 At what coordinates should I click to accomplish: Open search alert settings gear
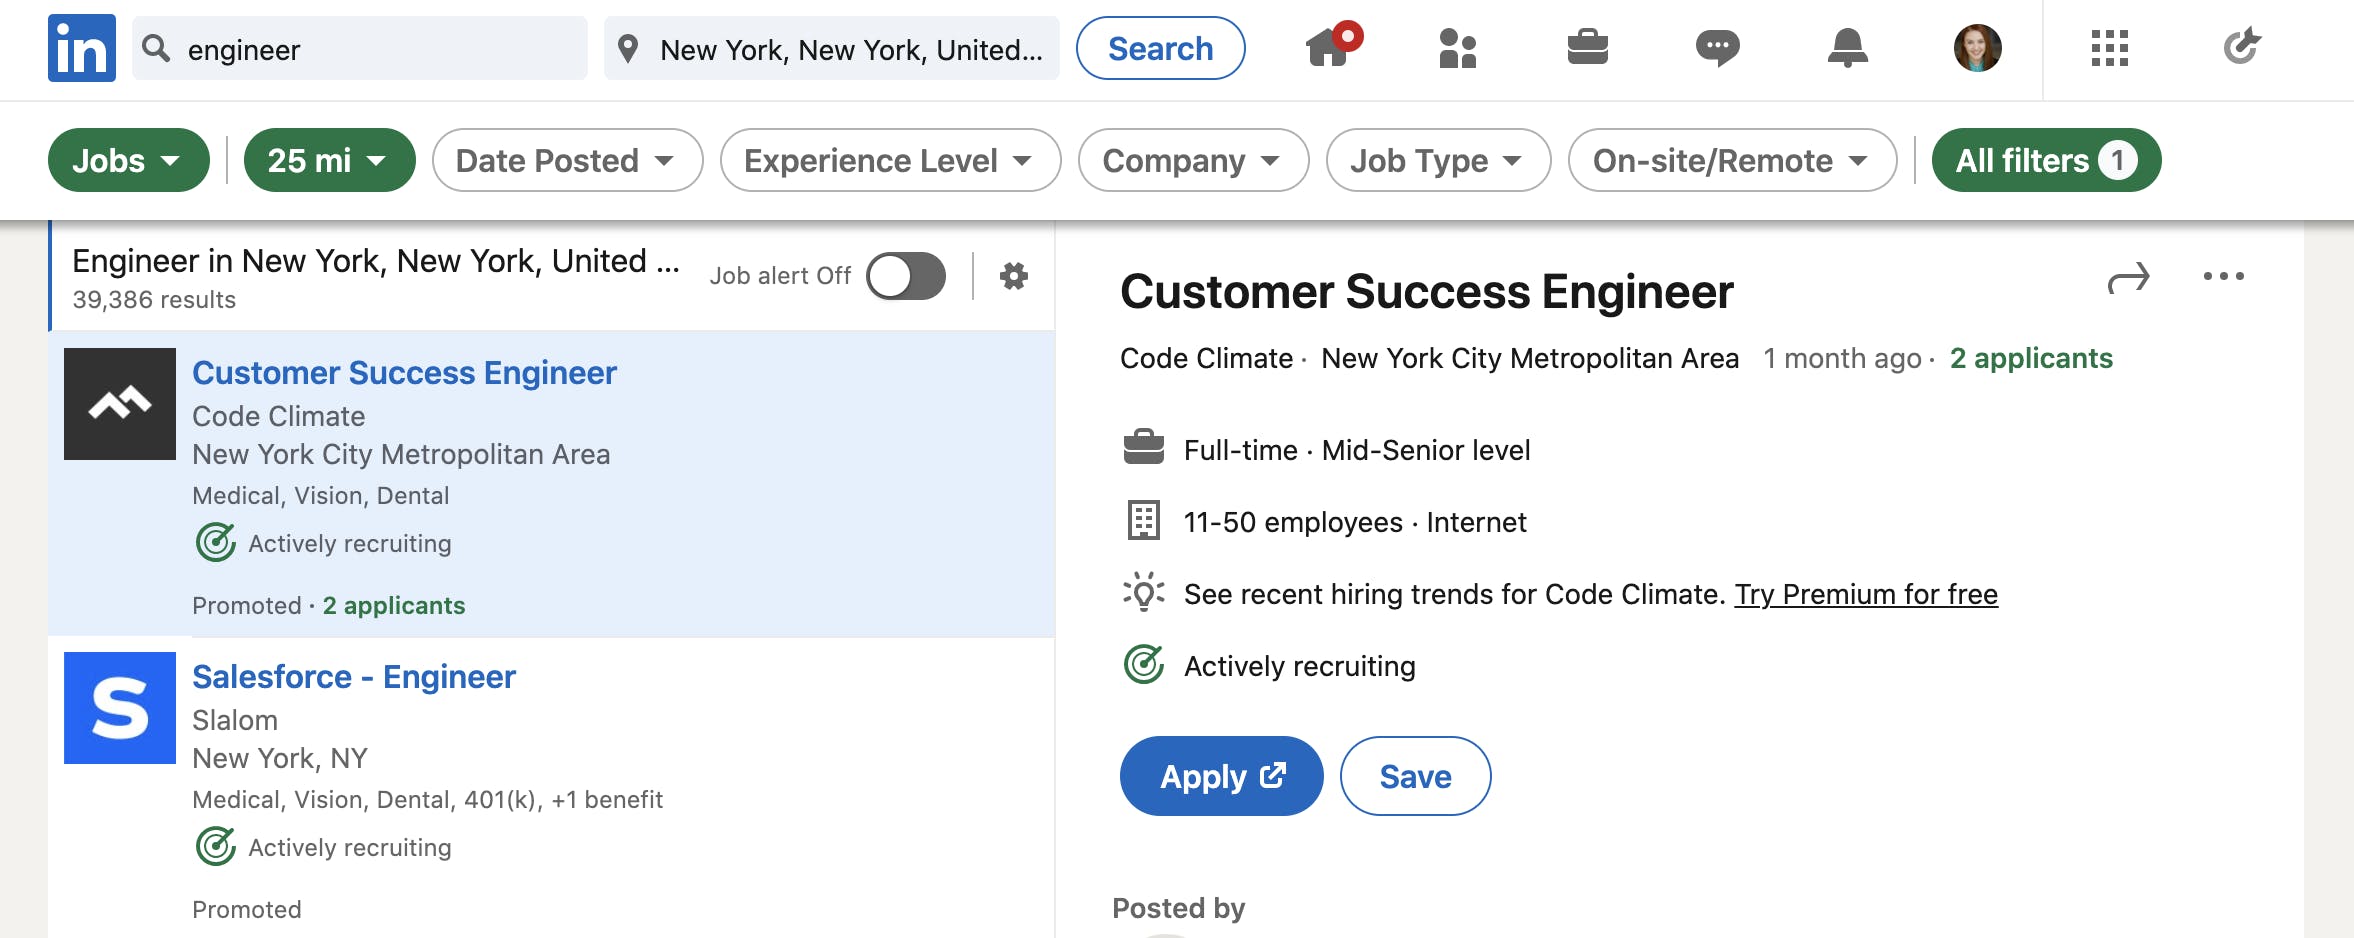click(1013, 276)
